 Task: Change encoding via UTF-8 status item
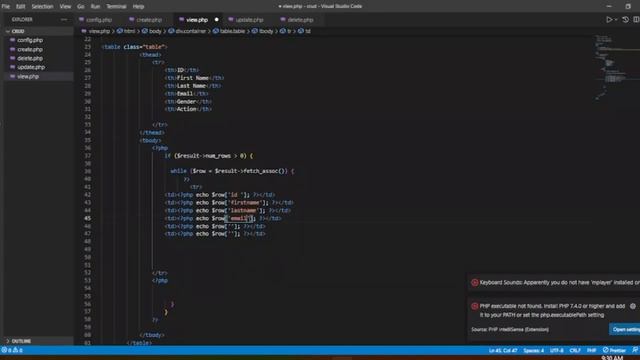[557, 350]
